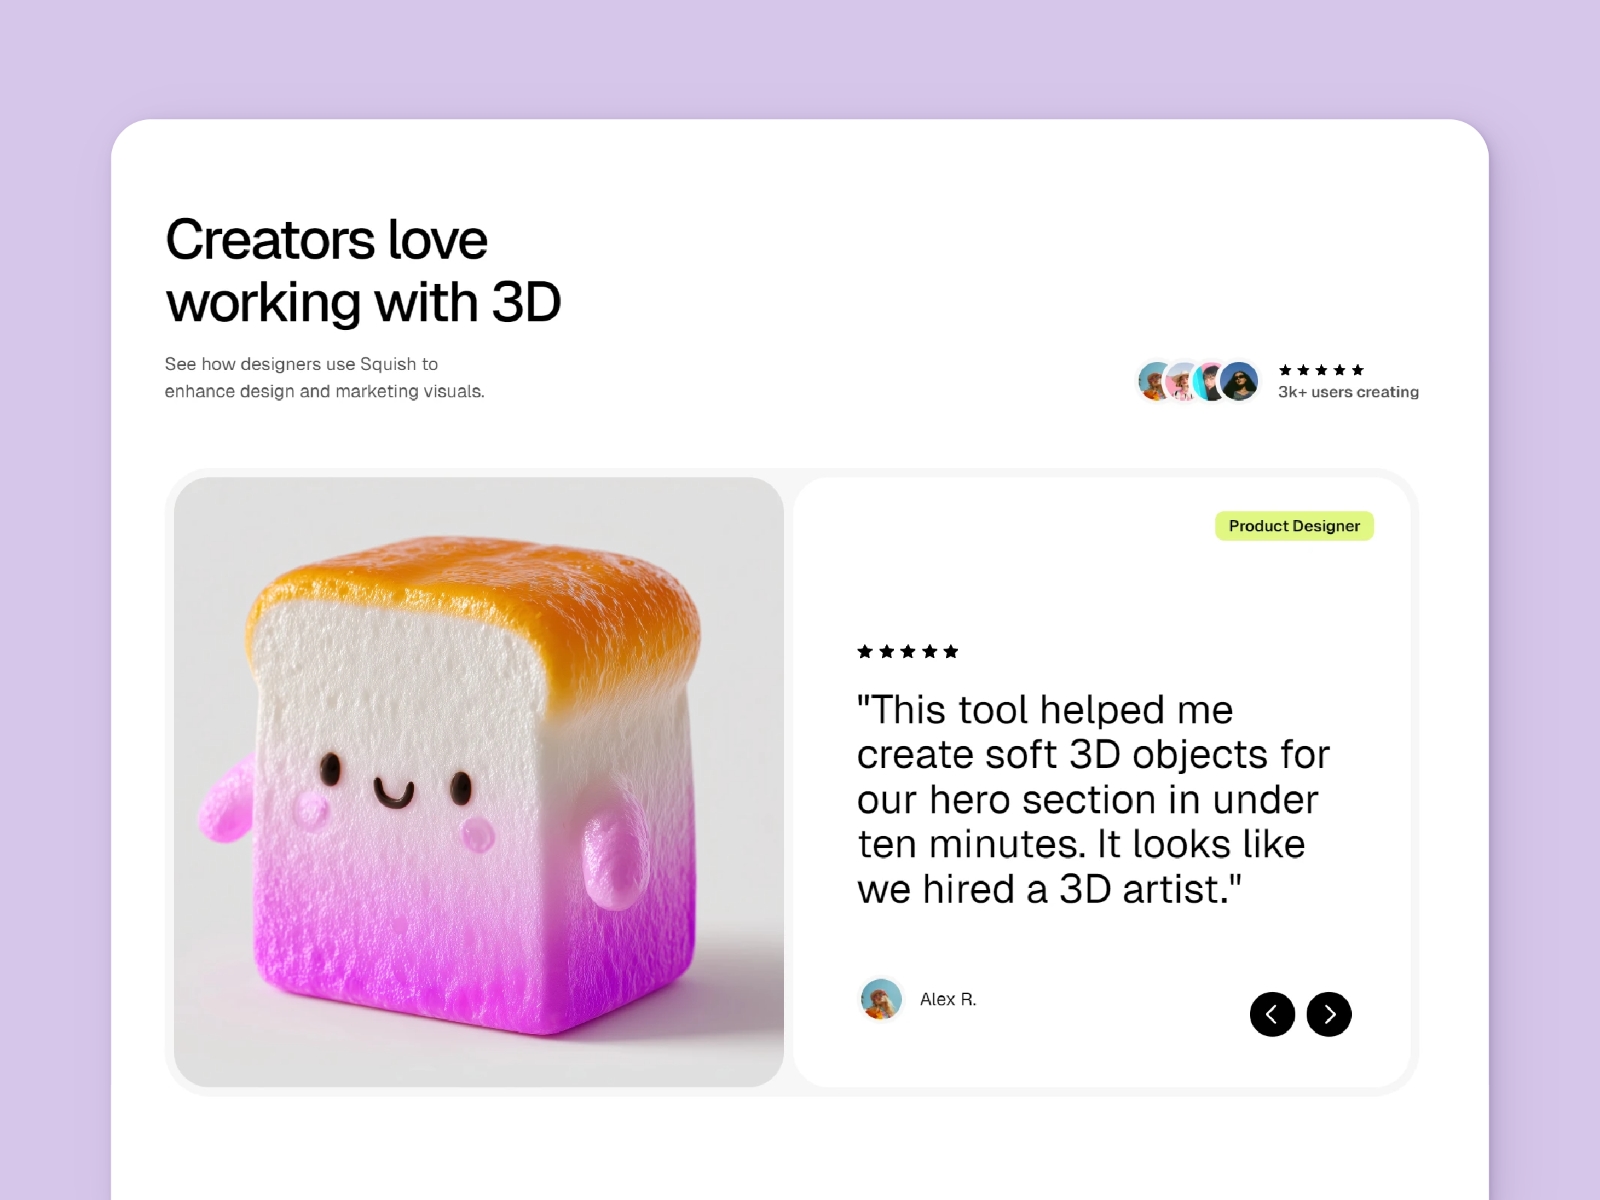Go back using the left arrow button
Image resolution: width=1600 pixels, height=1200 pixels.
pyautogui.click(x=1272, y=1014)
